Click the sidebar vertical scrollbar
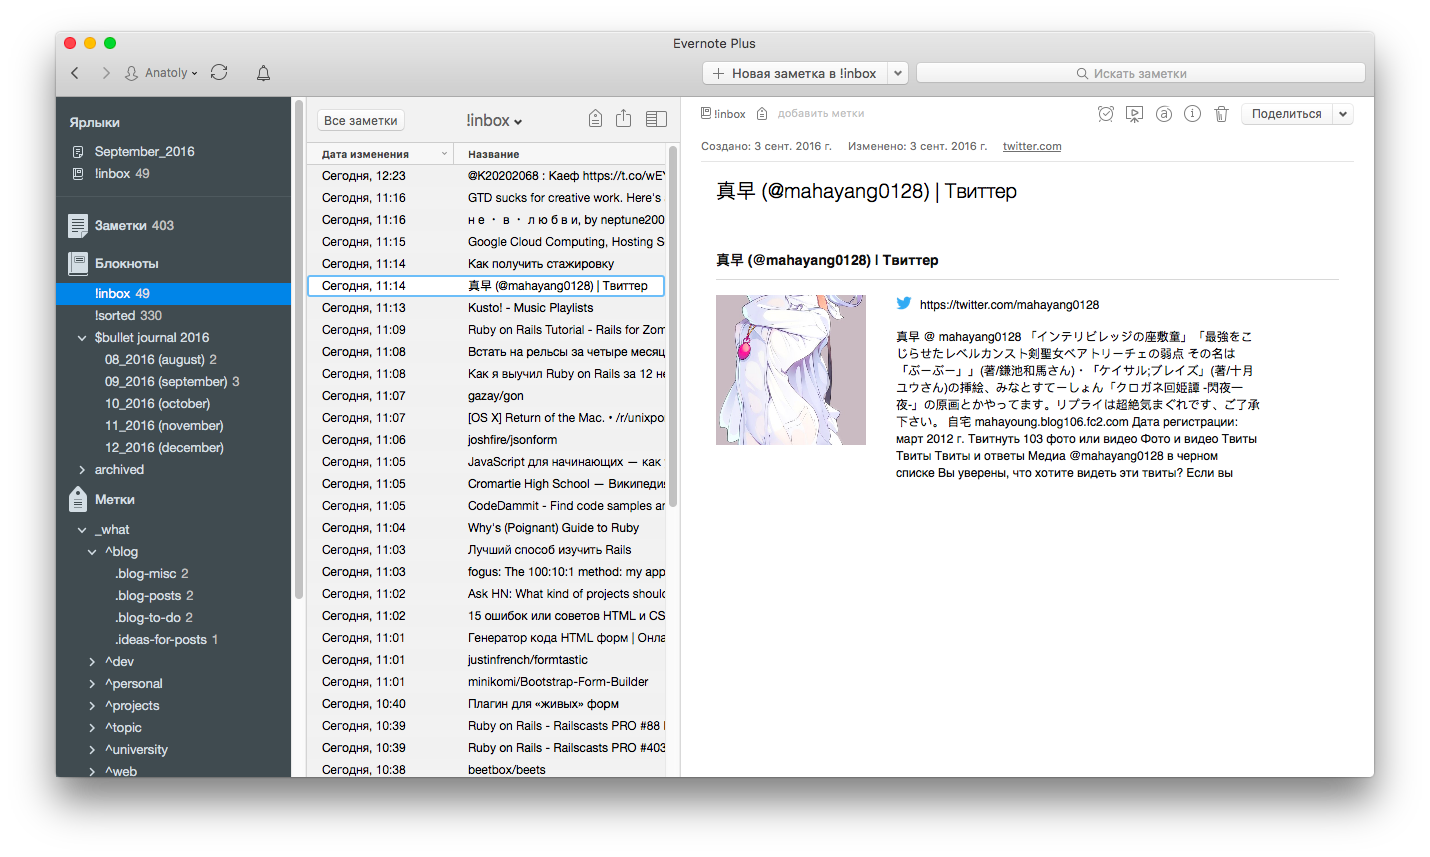The height and width of the screenshot is (857, 1430). (298, 350)
